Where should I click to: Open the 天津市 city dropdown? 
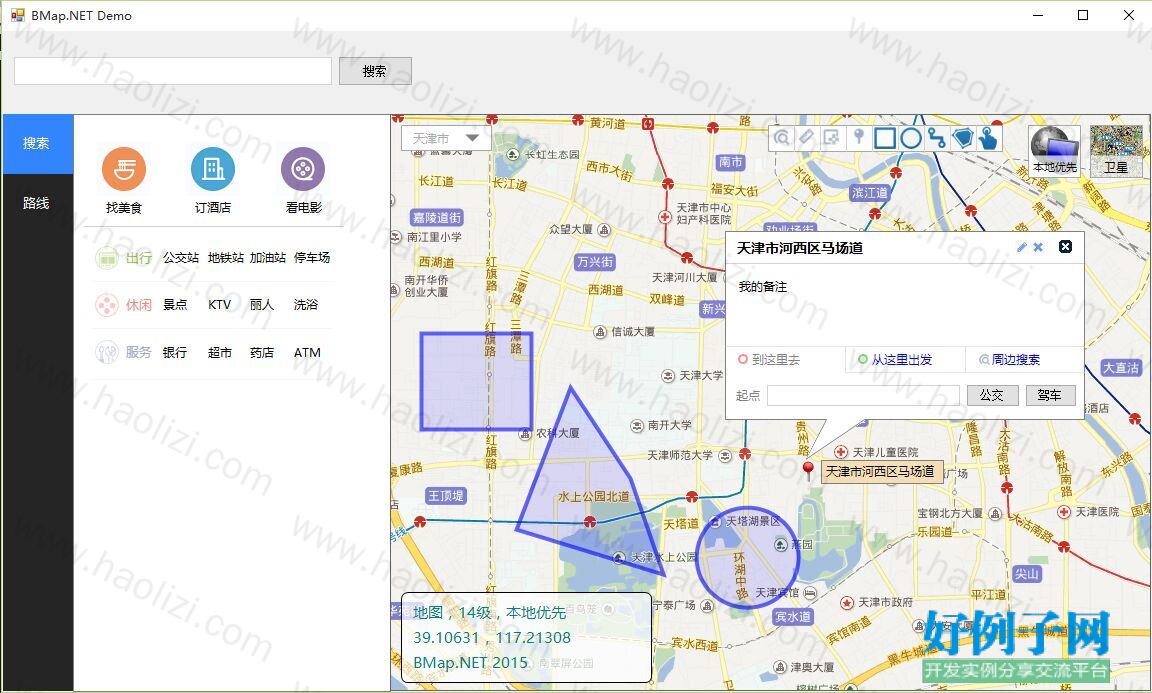pos(446,138)
